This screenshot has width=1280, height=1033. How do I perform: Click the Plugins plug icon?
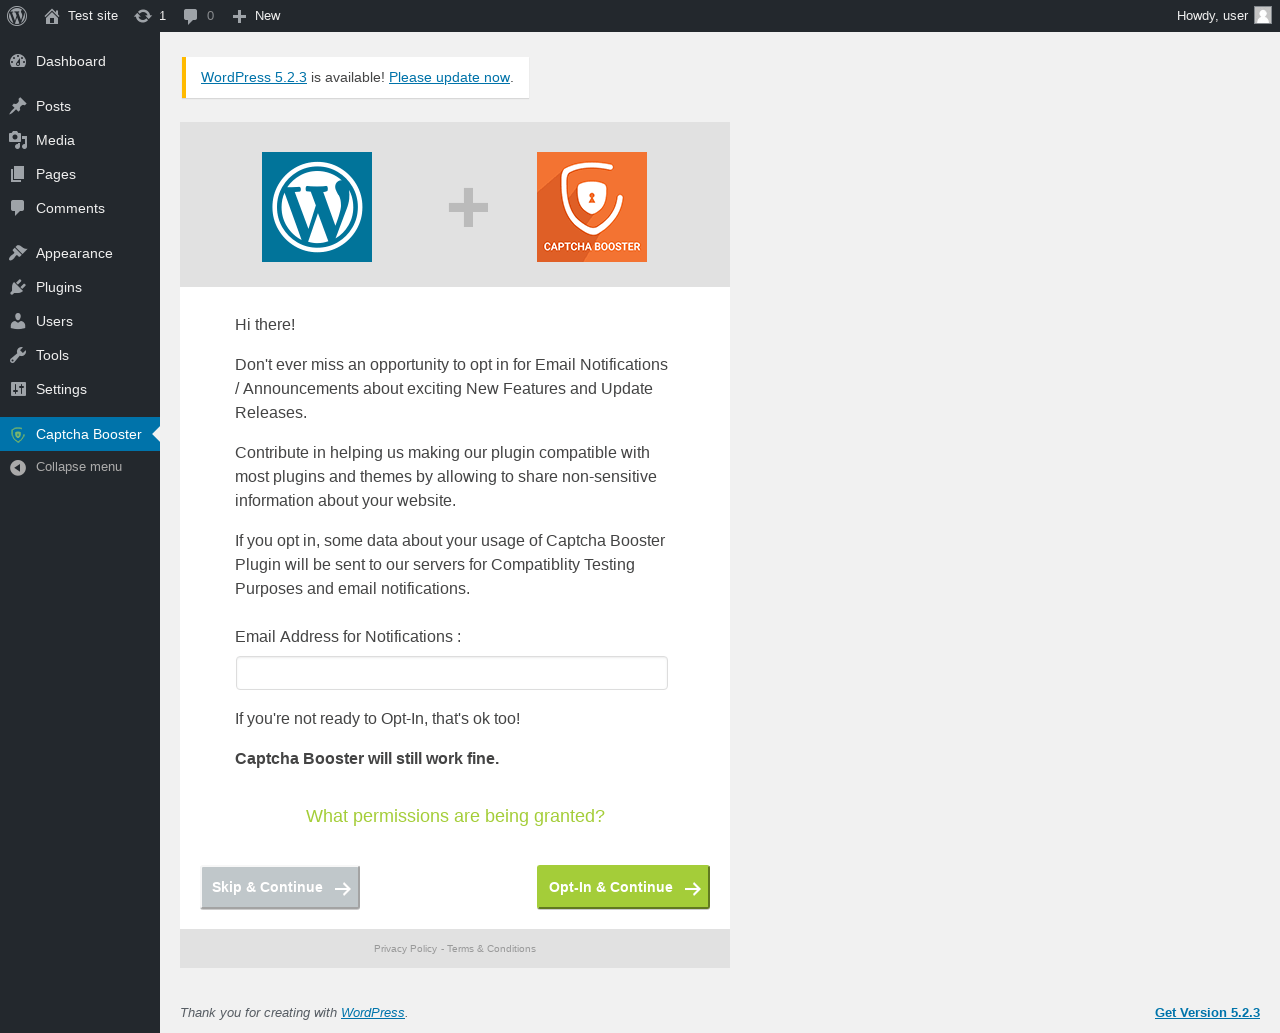(x=18, y=287)
